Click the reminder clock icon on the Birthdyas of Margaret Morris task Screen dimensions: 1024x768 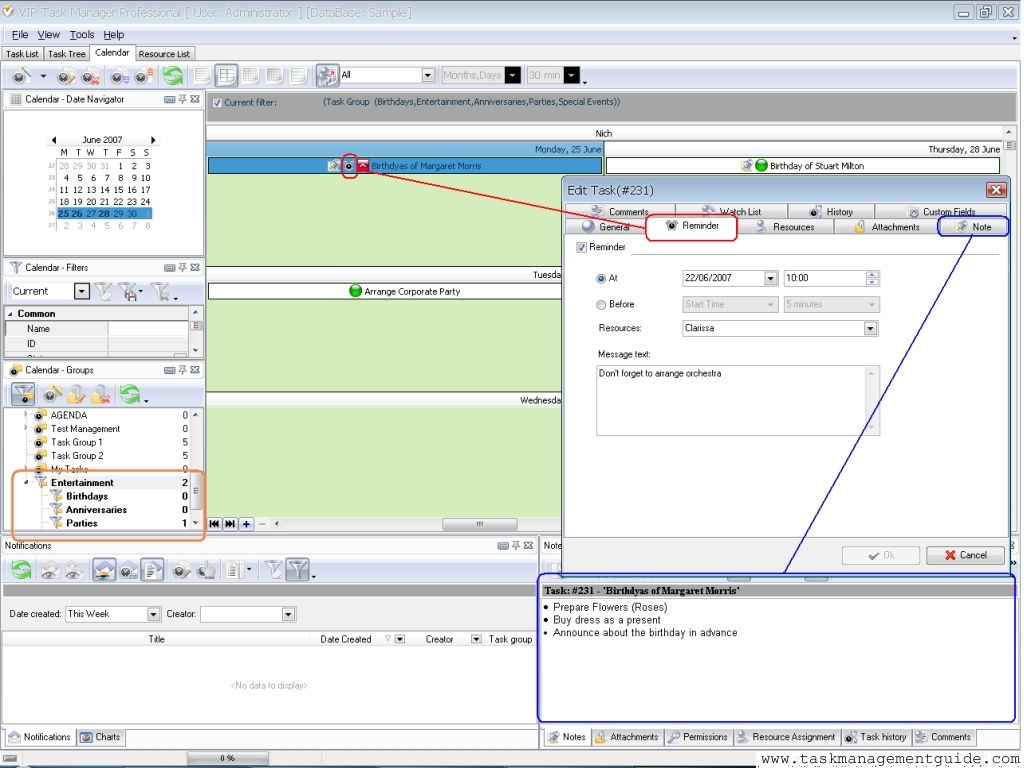[349, 166]
